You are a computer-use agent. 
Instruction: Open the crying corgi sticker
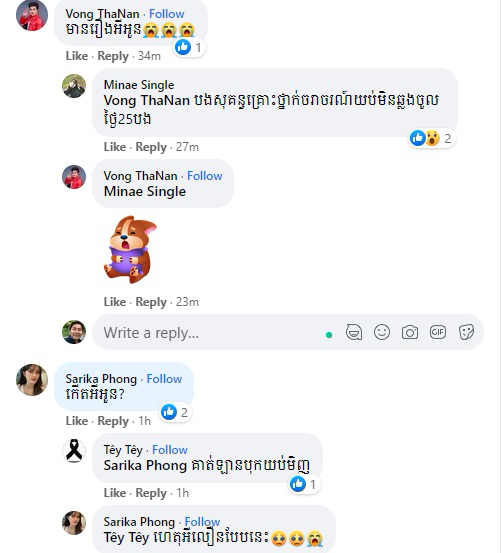(130, 249)
